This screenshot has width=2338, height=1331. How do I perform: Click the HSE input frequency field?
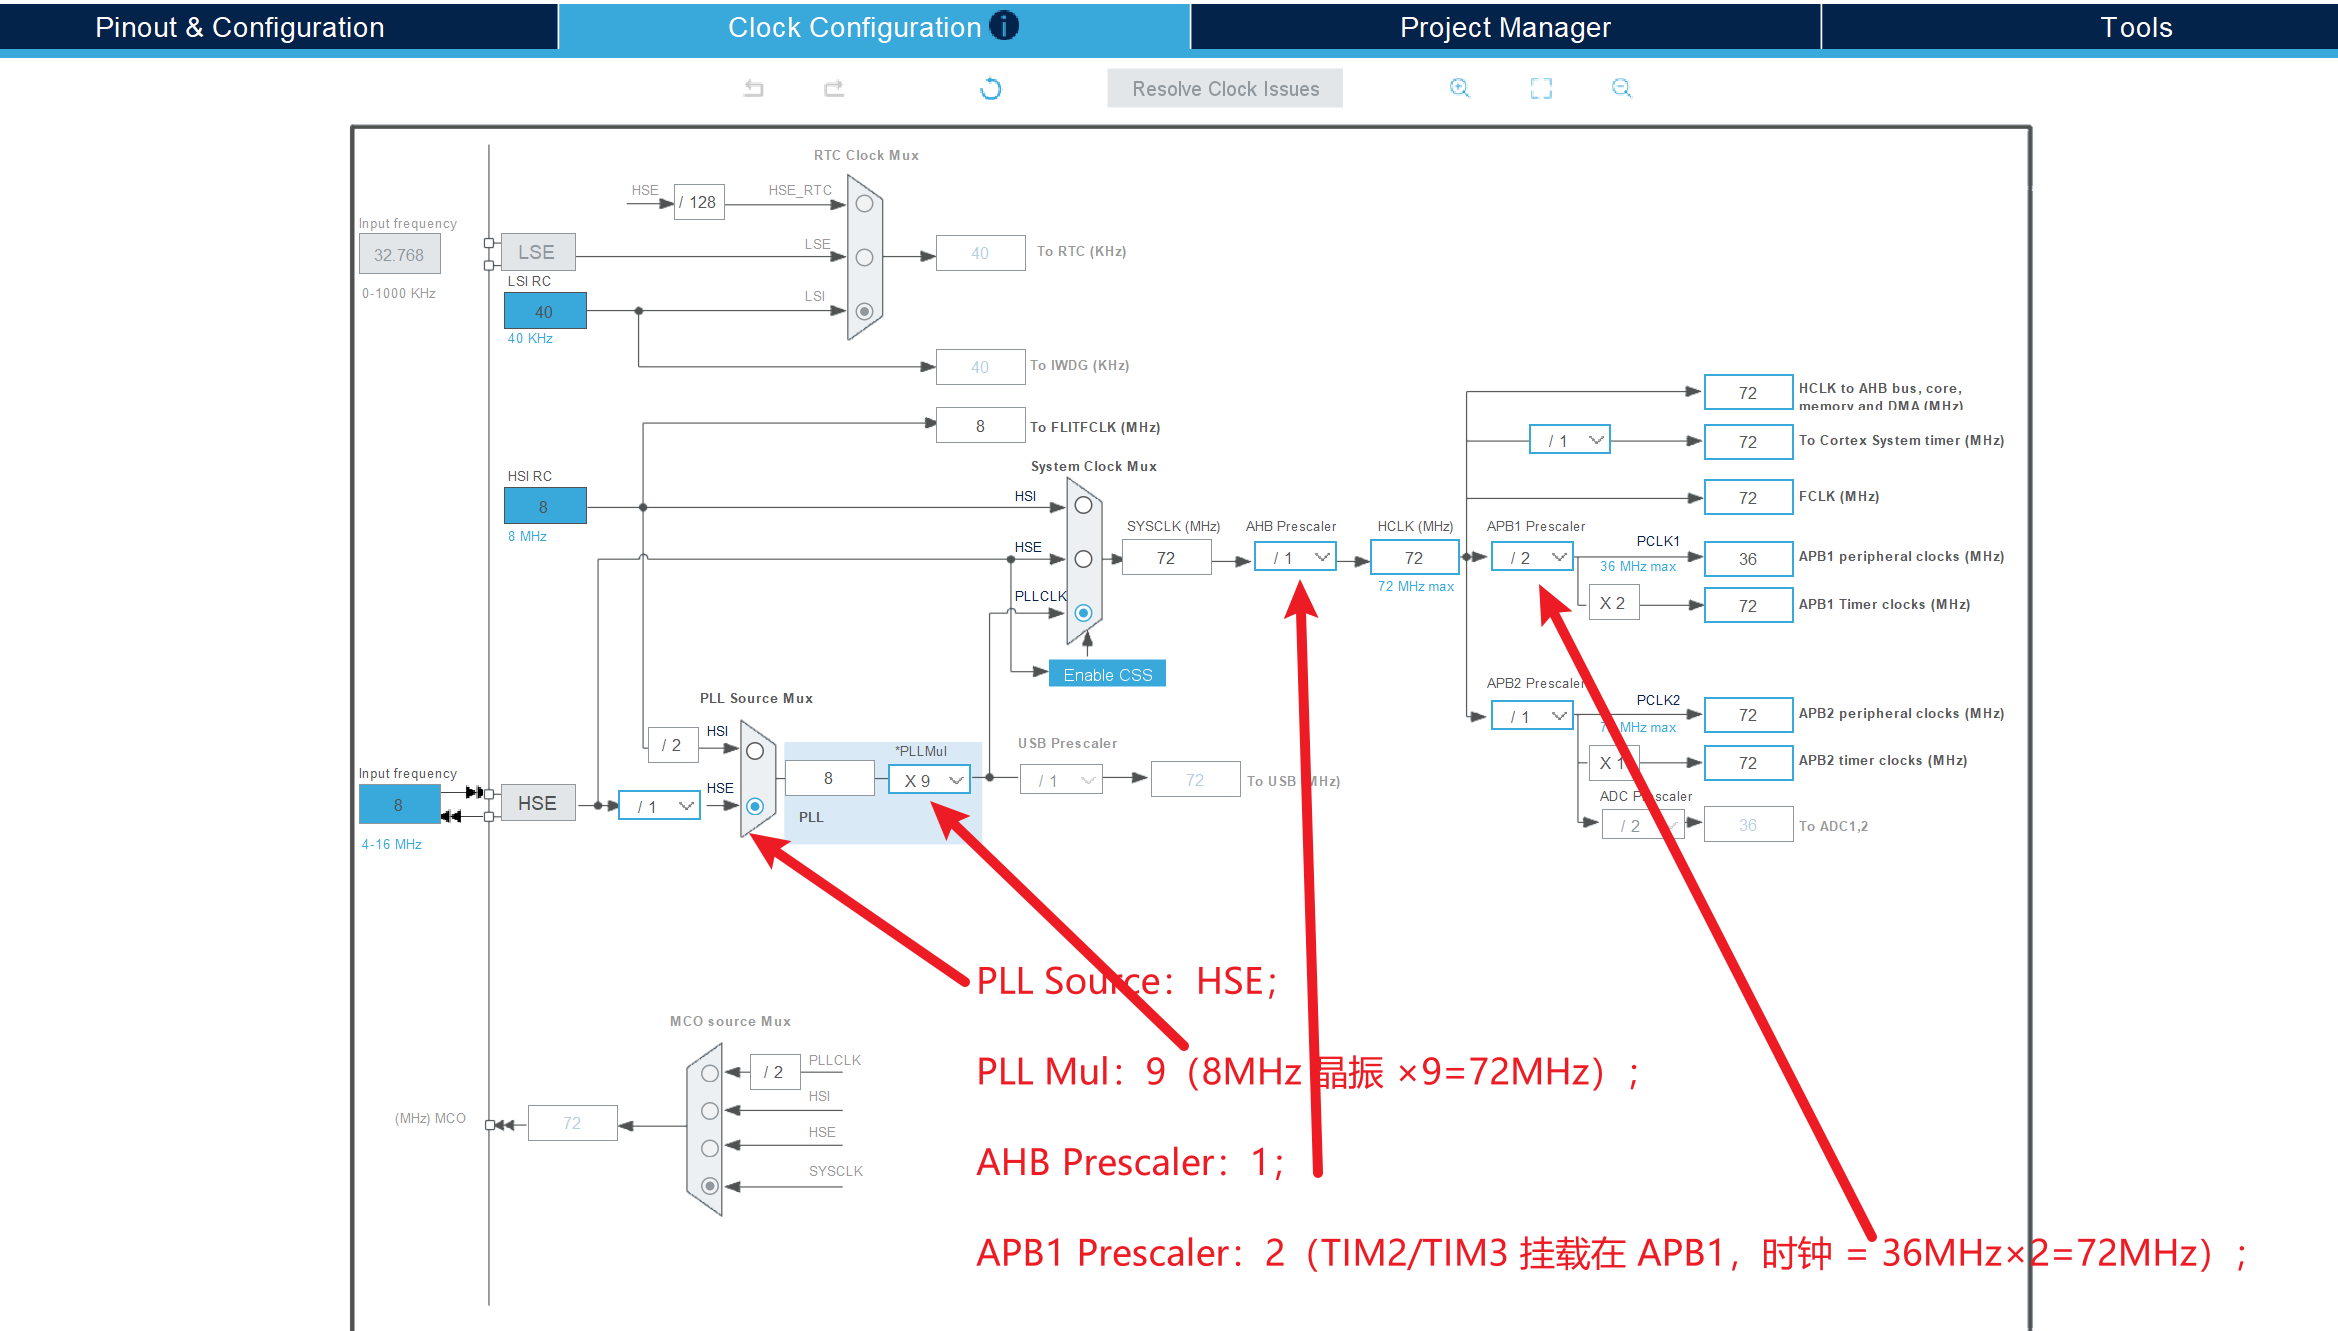click(x=398, y=805)
